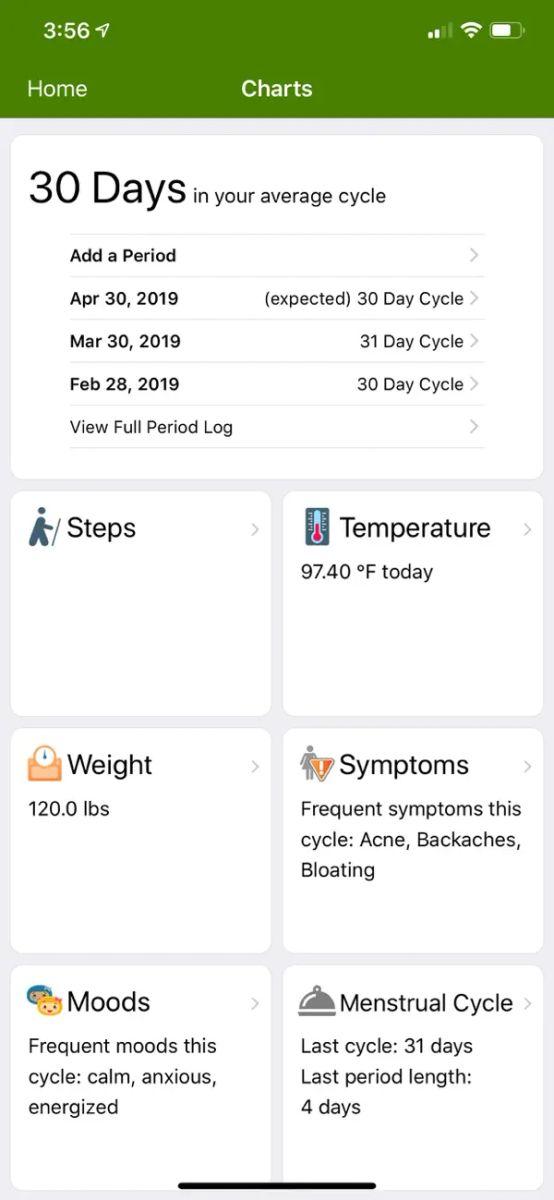Image resolution: width=554 pixels, height=1200 pixels.
Task: Select the Feb 28, 2019 cycle entry
Action: (x=277, y=384)
